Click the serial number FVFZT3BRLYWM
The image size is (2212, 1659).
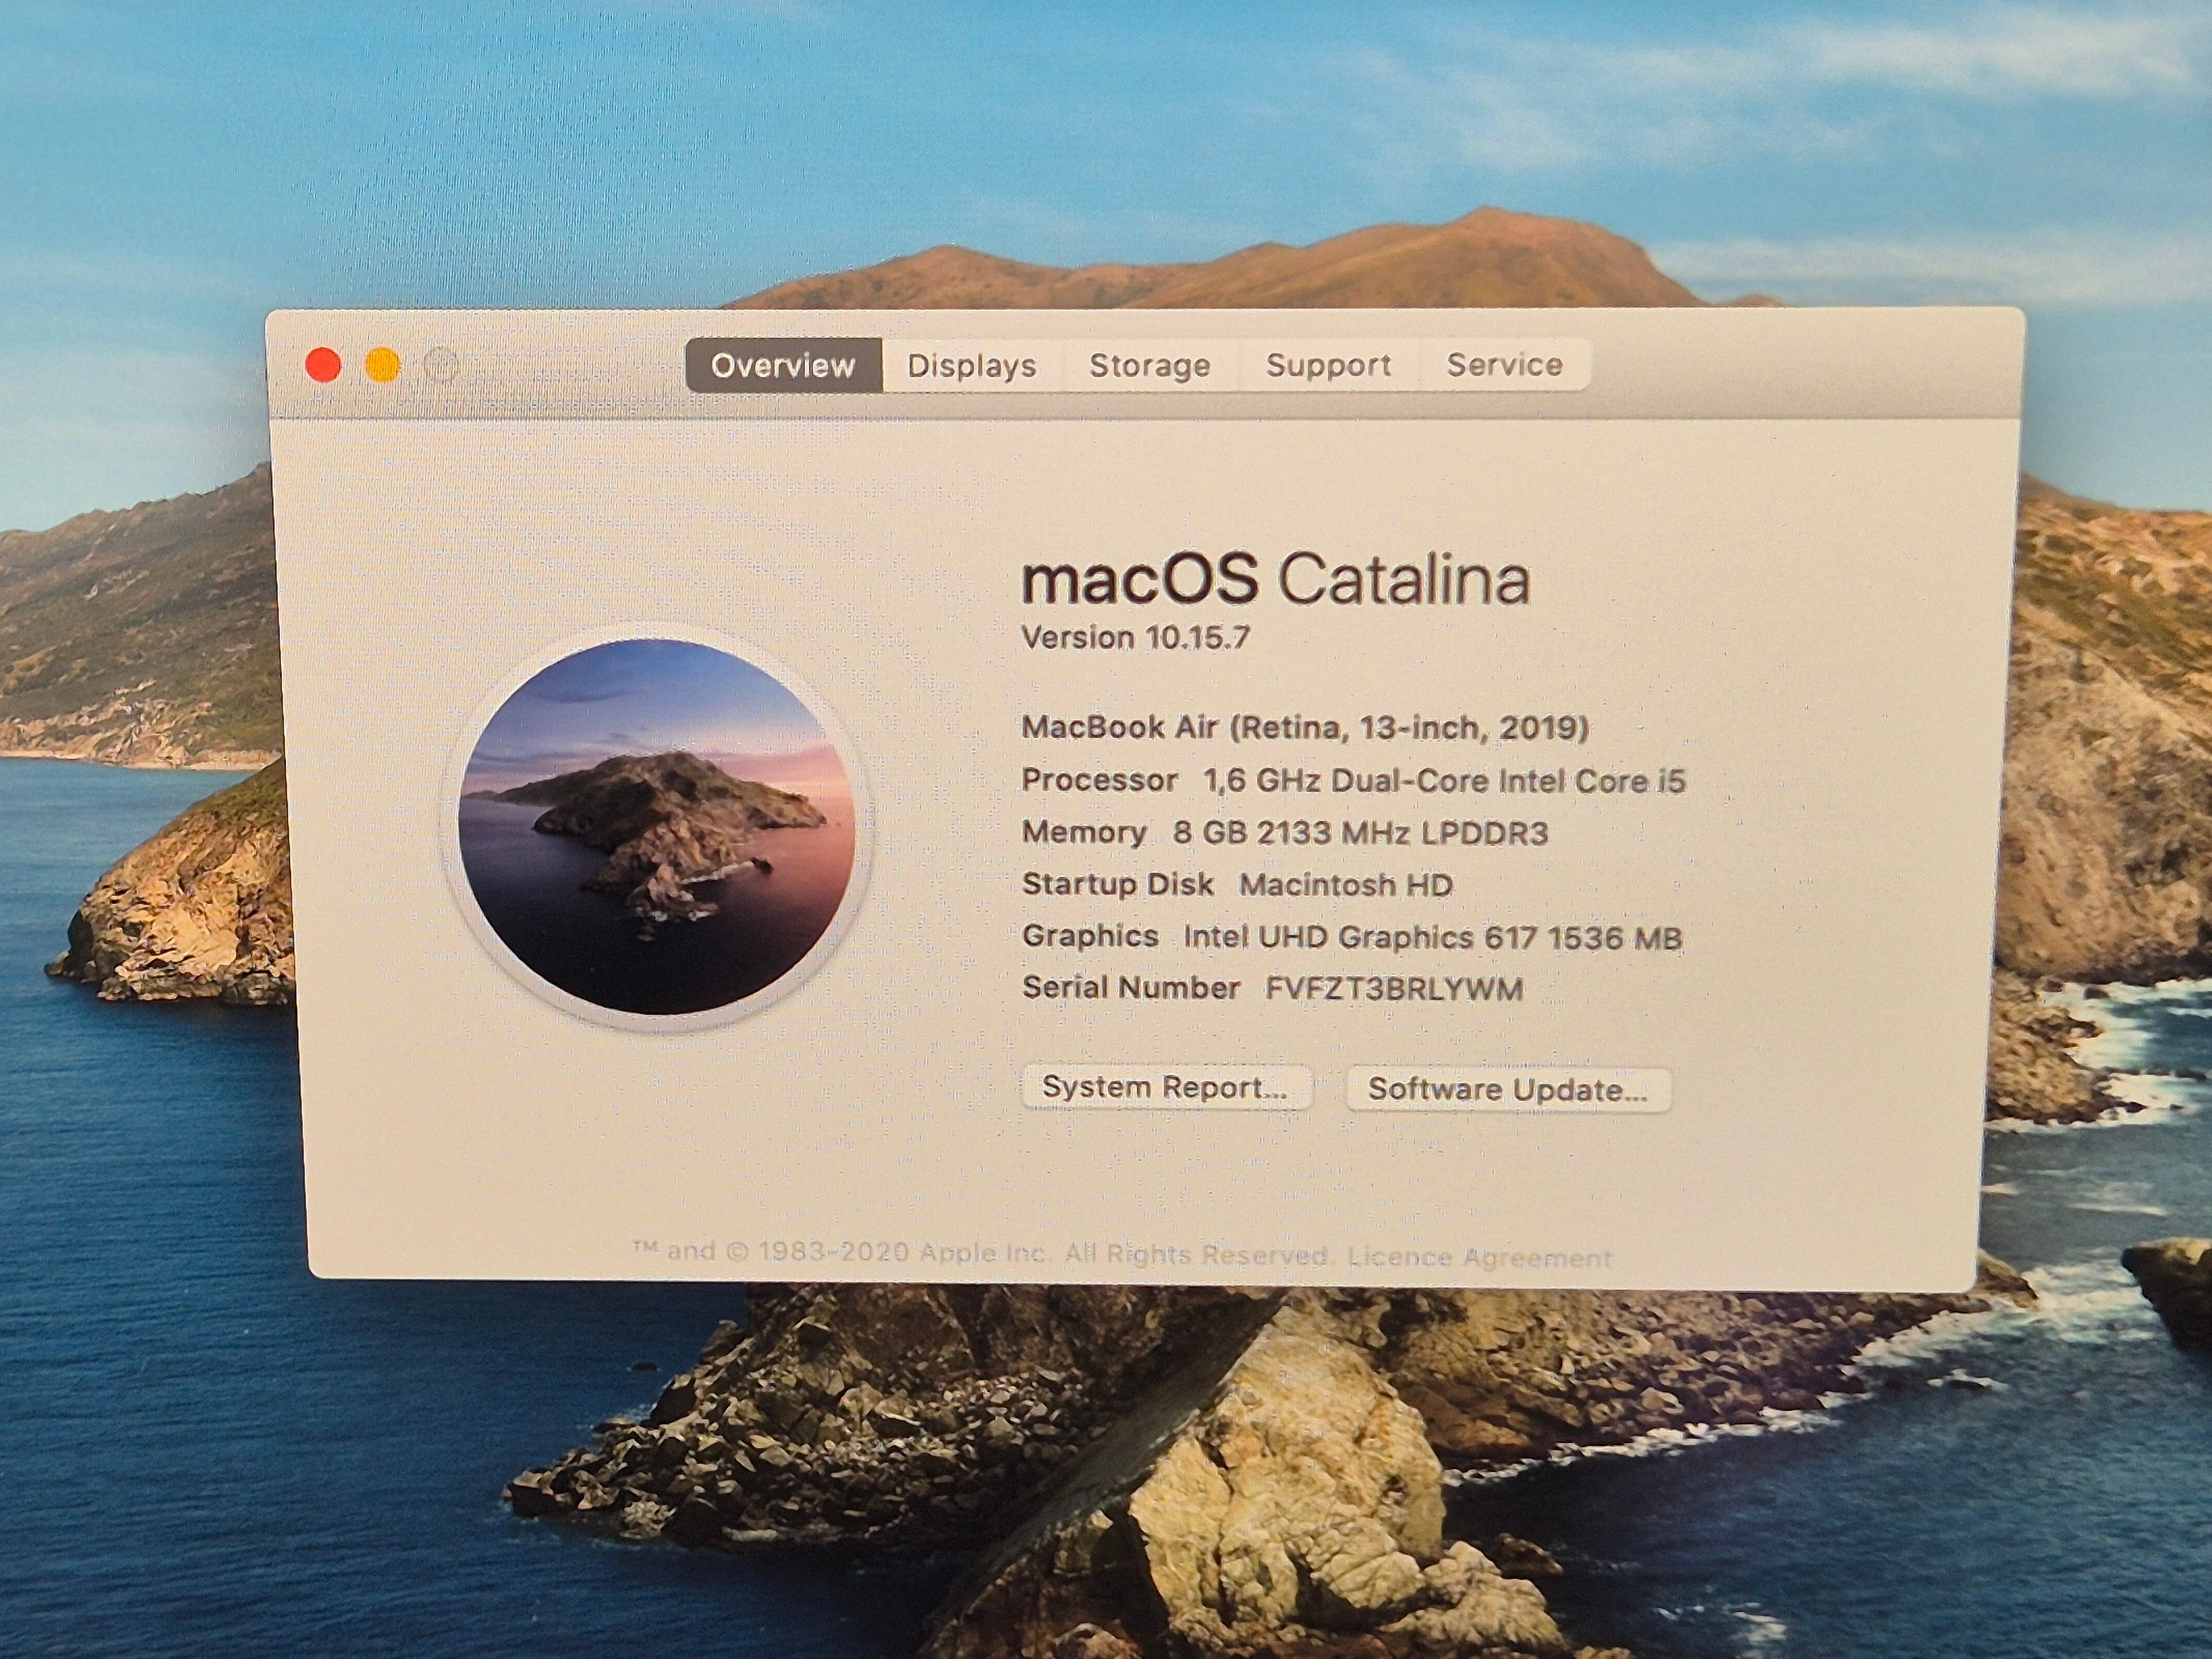pos(1395,989)
